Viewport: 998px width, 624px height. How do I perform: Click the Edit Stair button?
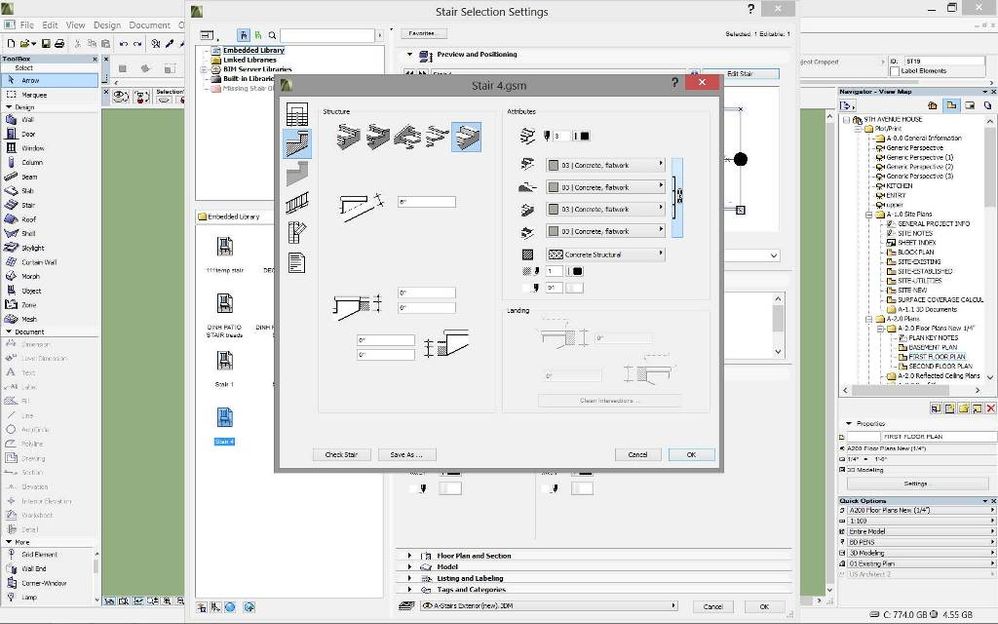740,74
